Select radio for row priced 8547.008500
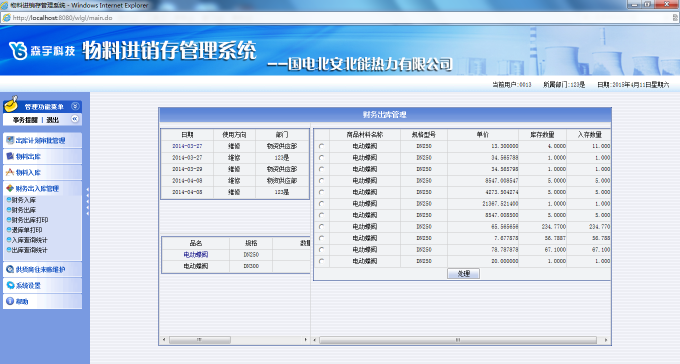The image size is (680, 364). tap(321, 215)
